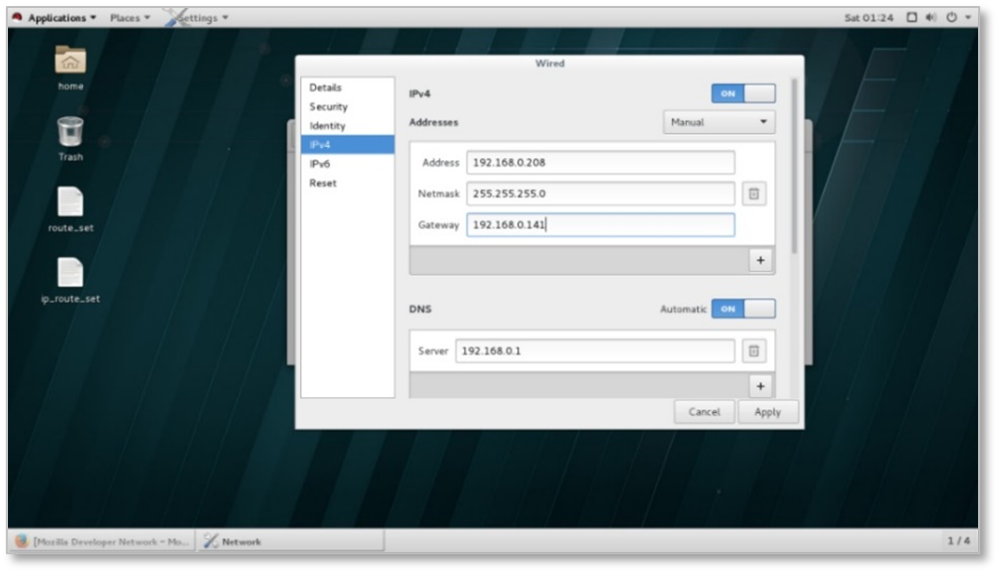Image resolution: width=999 pixels, height=573 pixels.
Task: Open the Places menu
Action: [x=129, y=18]
